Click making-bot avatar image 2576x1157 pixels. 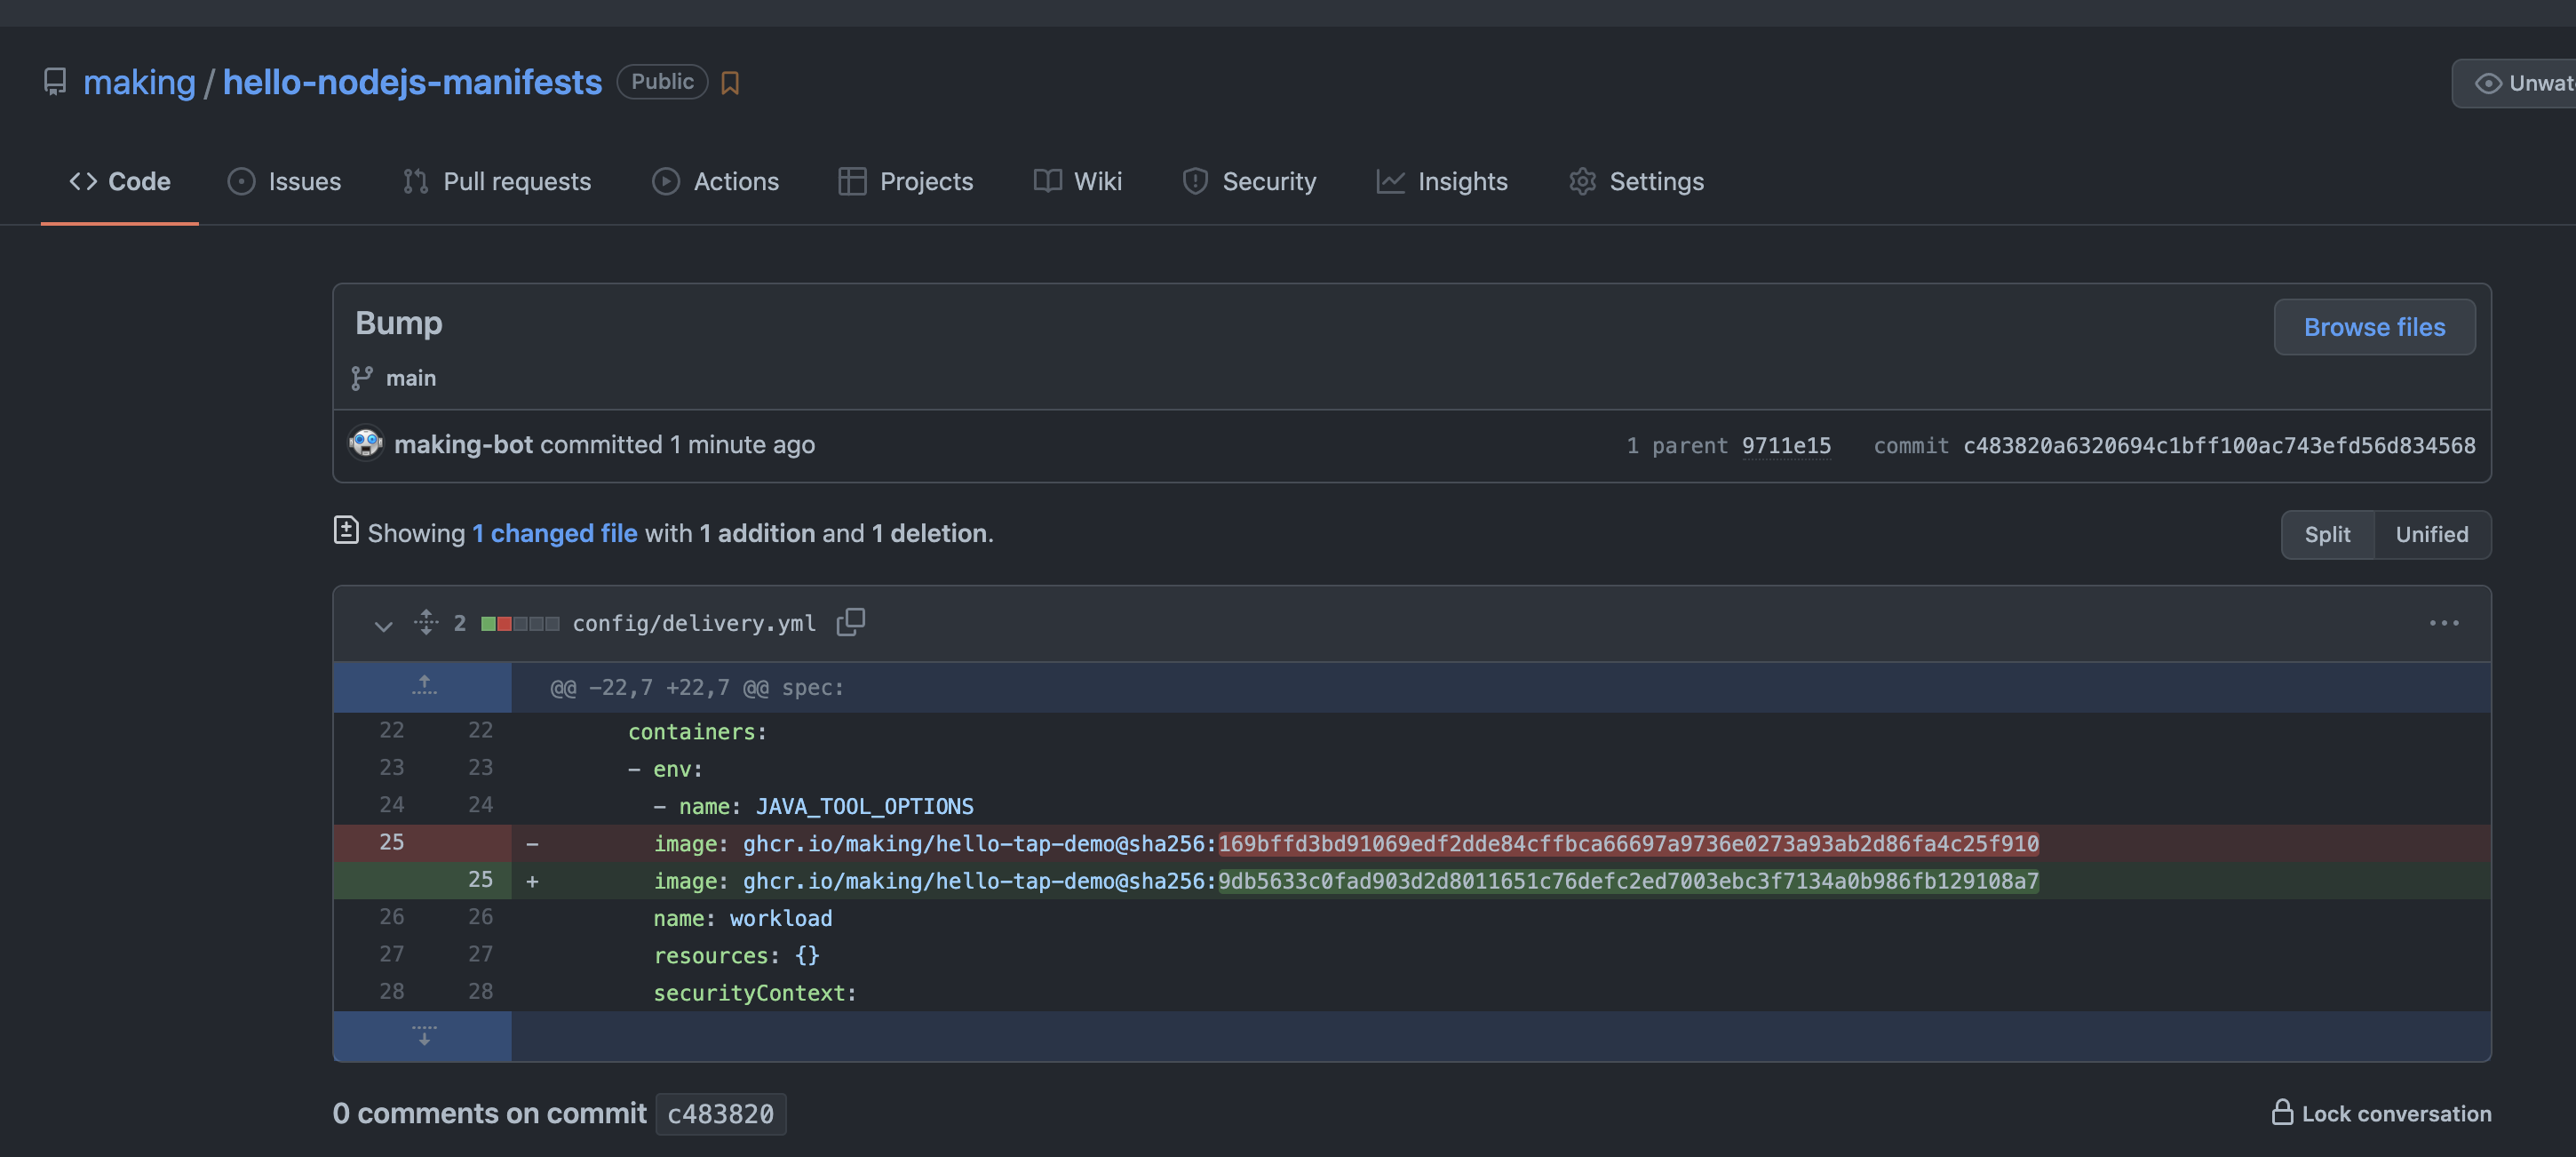(365, 444)
